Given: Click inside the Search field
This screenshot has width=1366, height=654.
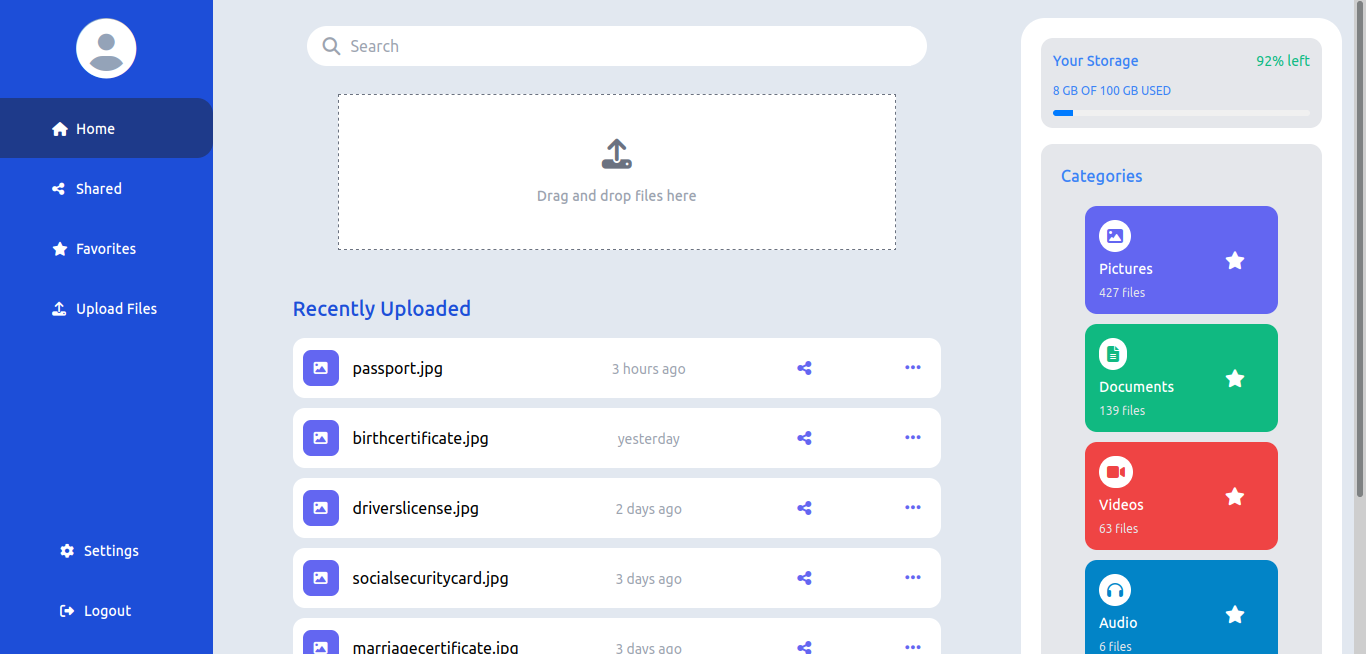Looking at the screenshot, I should 616,46.
